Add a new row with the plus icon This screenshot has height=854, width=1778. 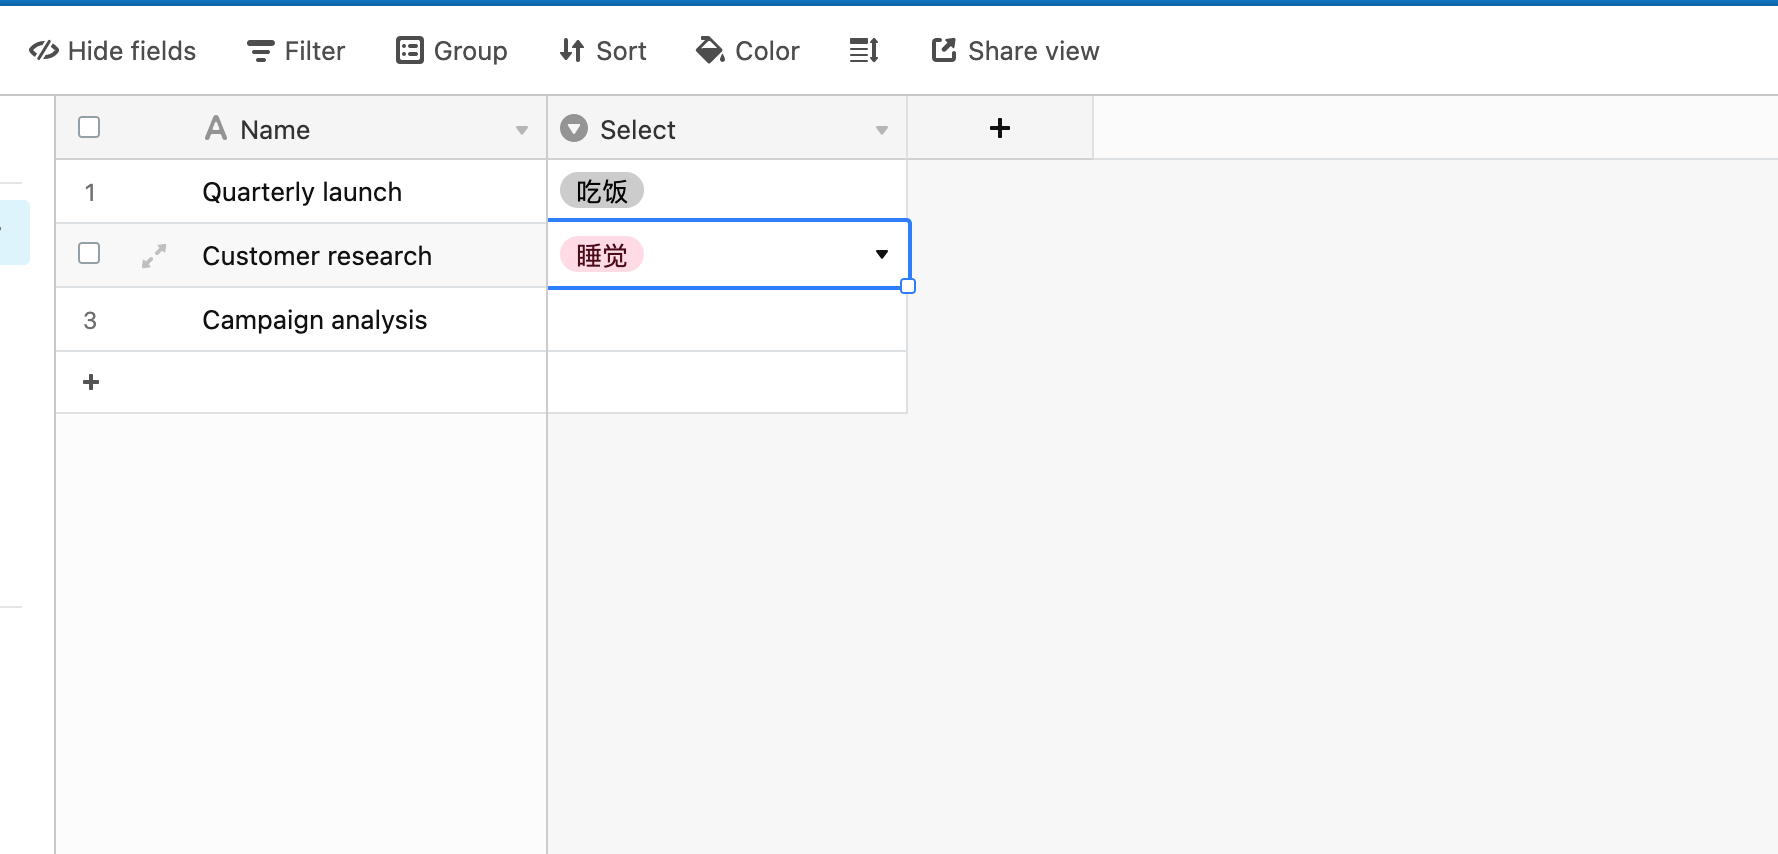(x=91, y=382)
